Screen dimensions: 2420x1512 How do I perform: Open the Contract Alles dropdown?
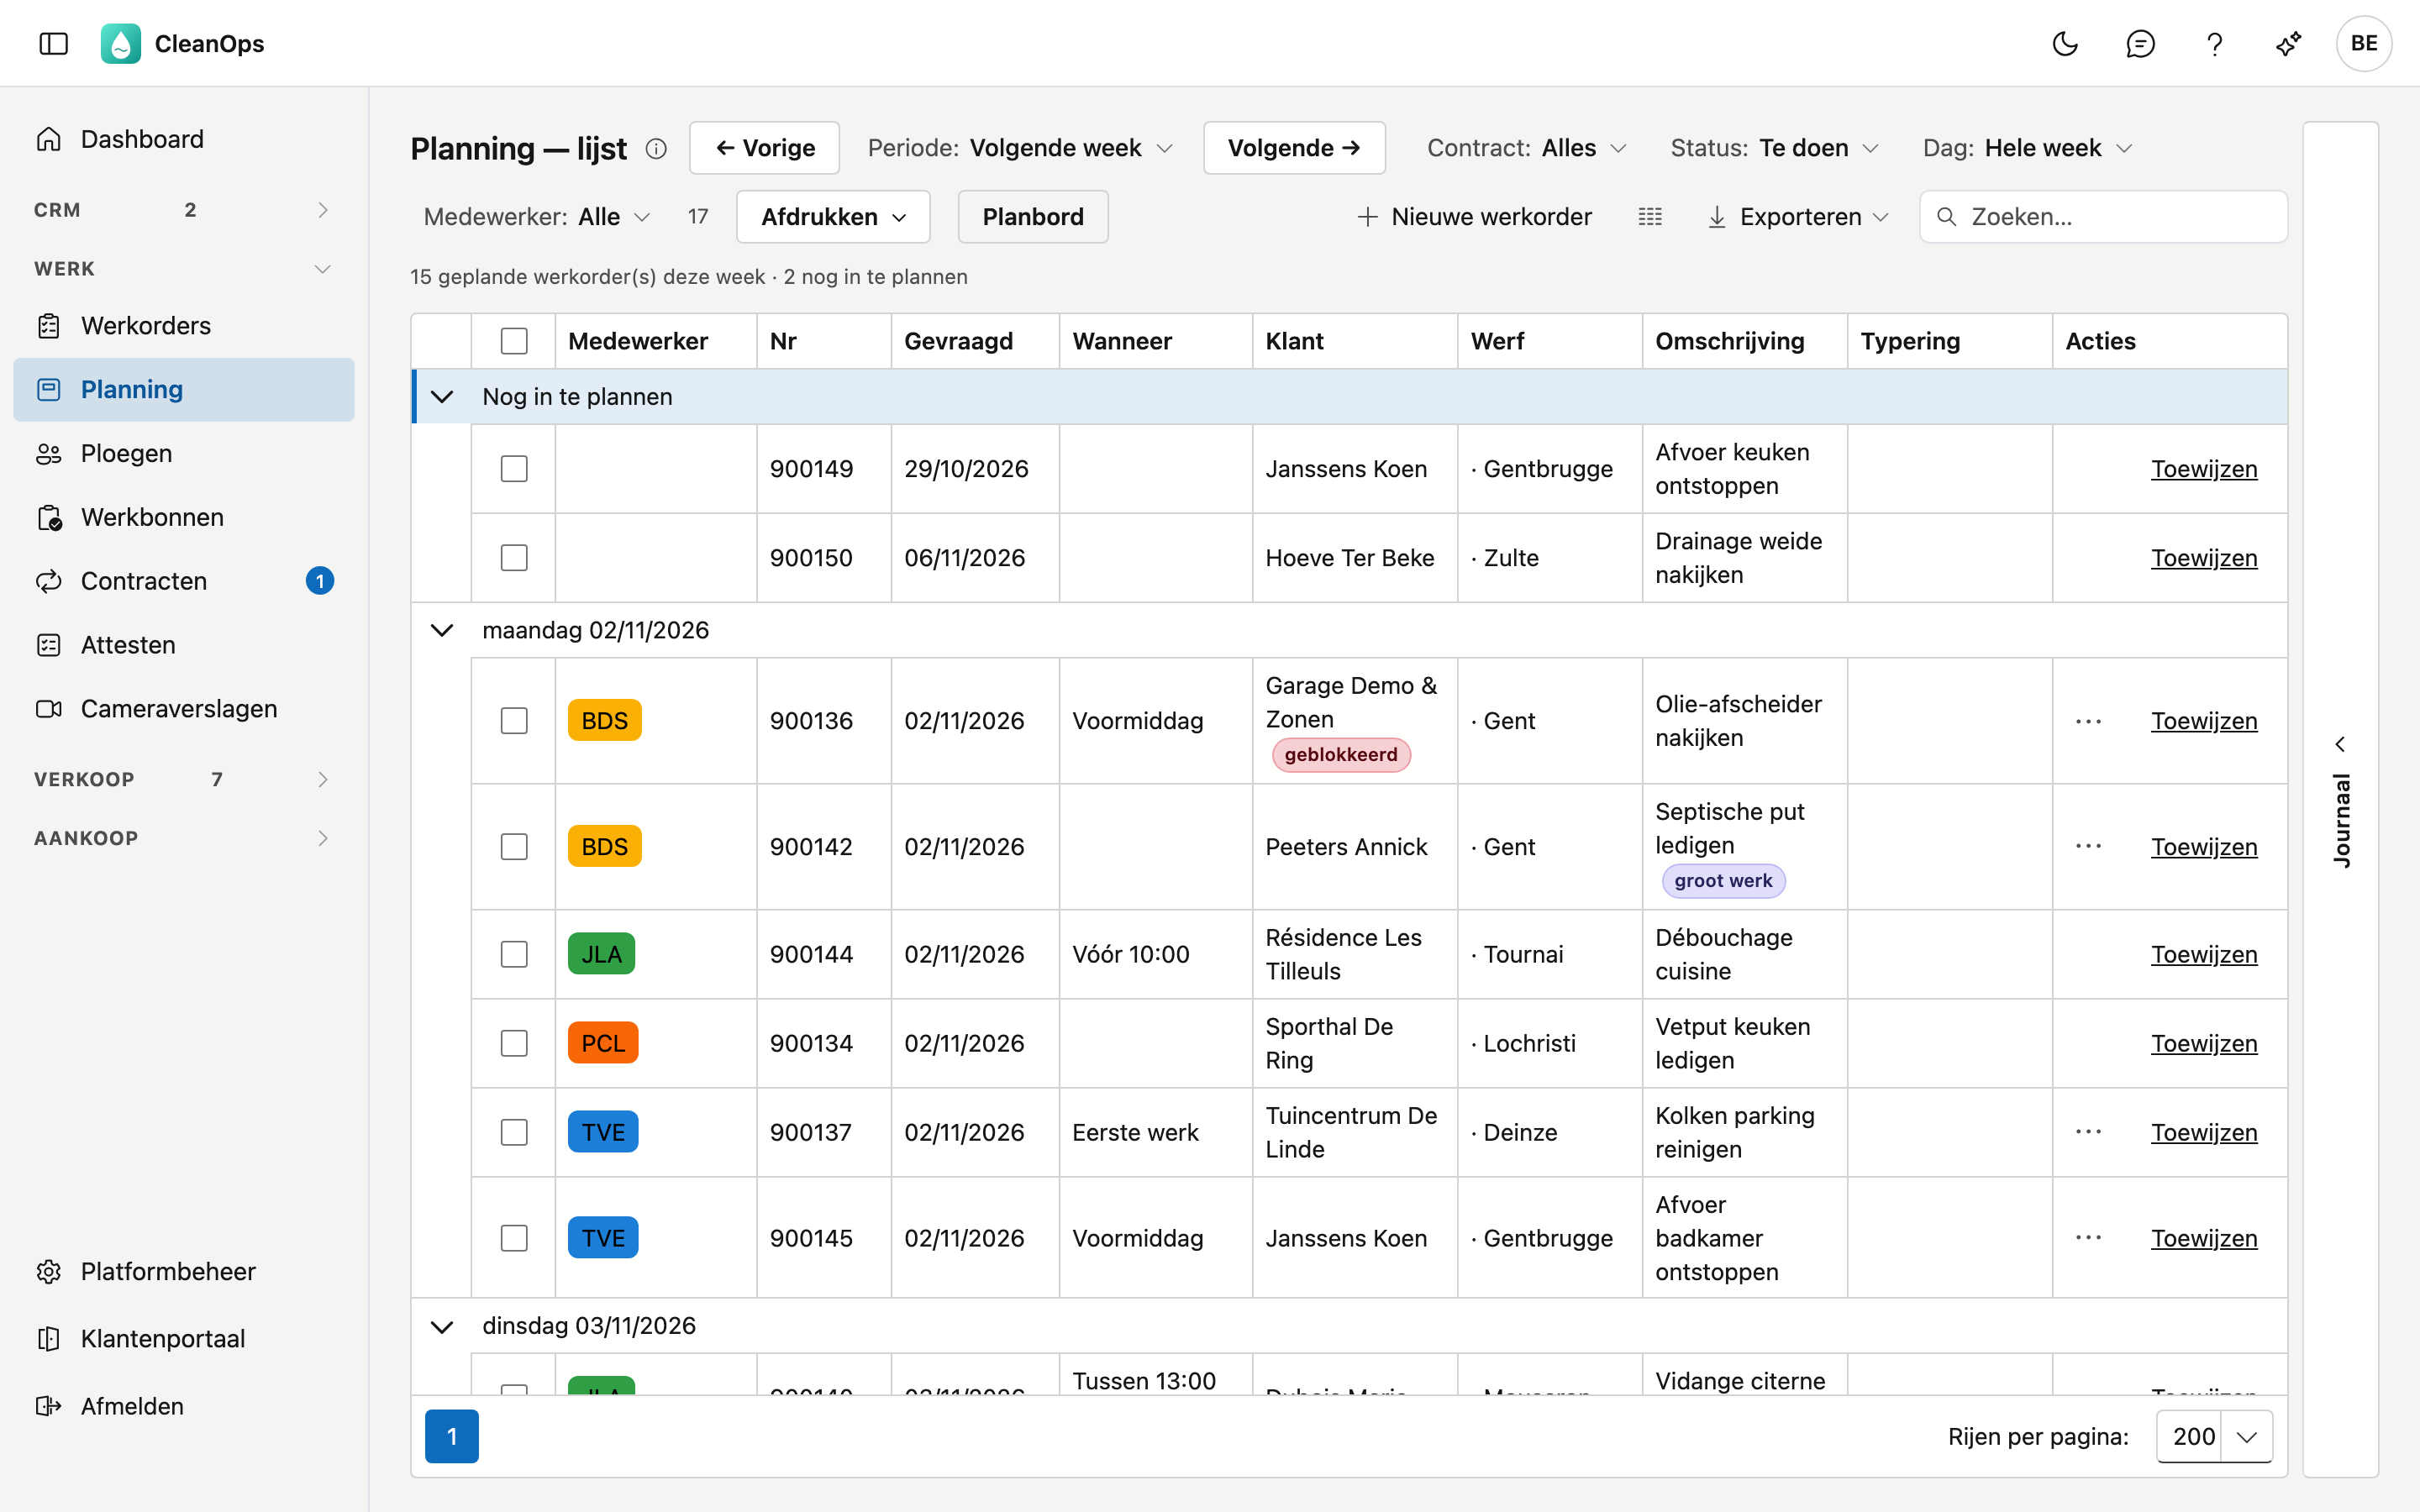[1527, 148]
